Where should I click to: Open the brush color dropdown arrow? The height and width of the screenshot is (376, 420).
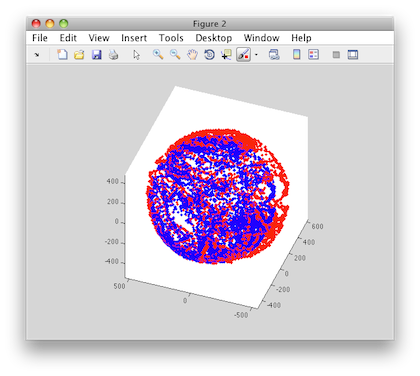256,55
